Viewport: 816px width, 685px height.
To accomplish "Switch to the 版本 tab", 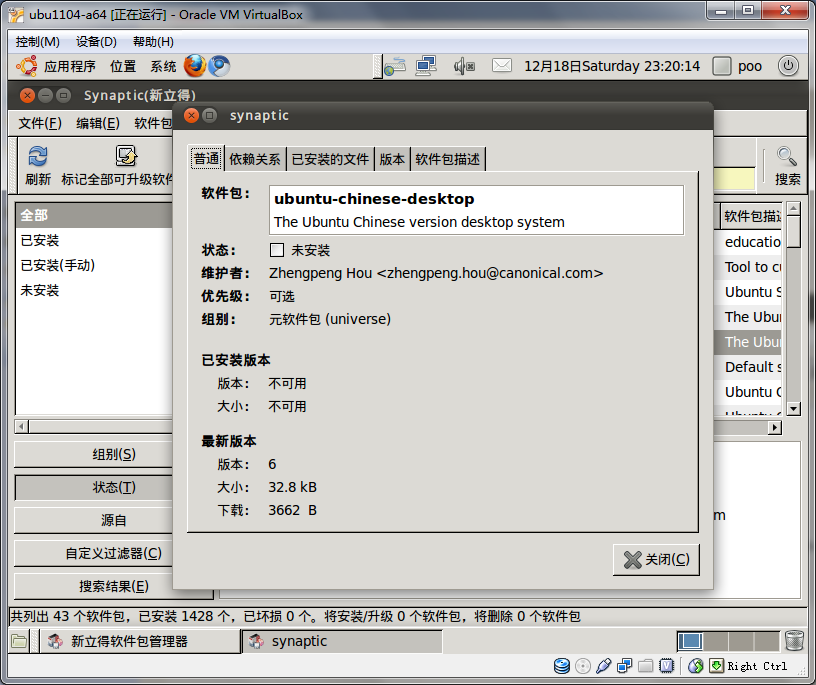I will click(x=392, y=159).
